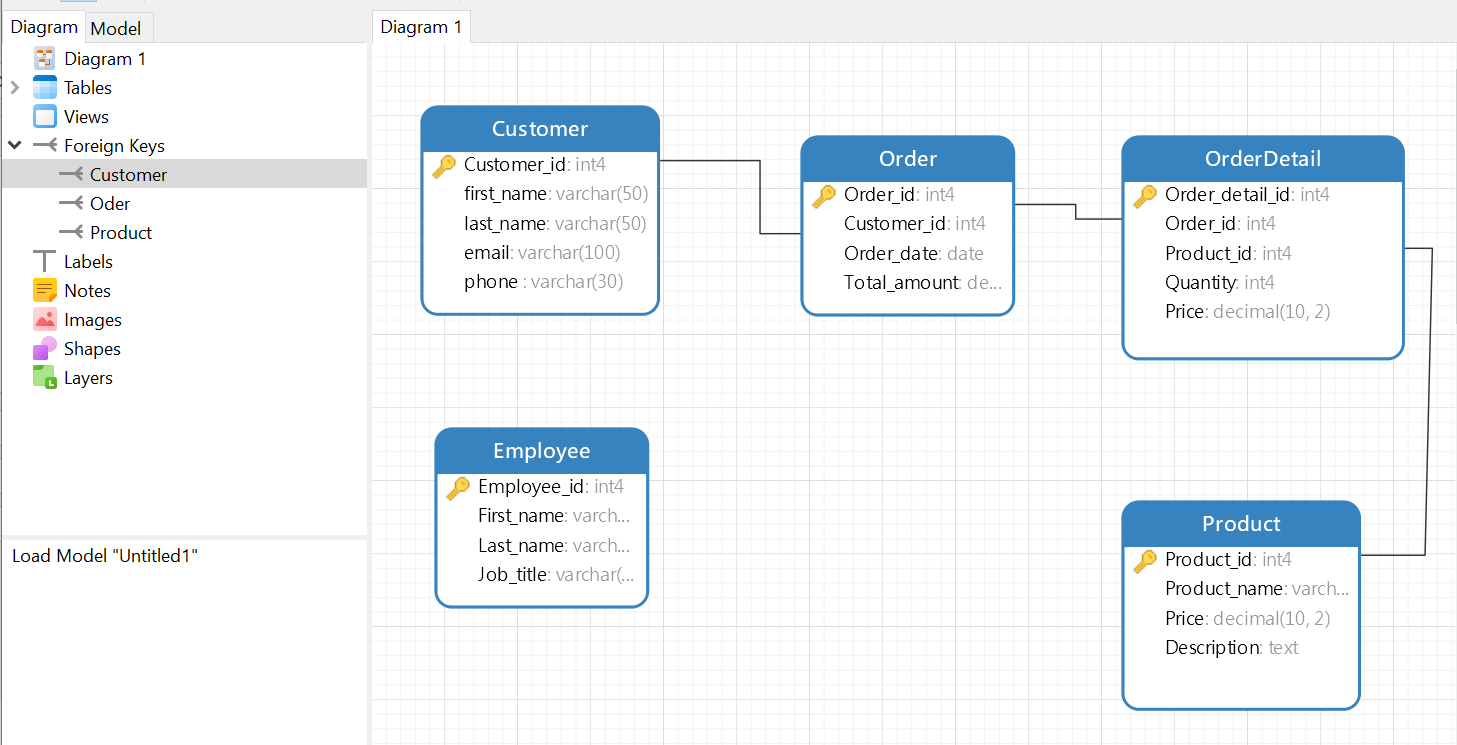Click the yellow Notes icon
1457x745 pixels.
pos(45,291)
